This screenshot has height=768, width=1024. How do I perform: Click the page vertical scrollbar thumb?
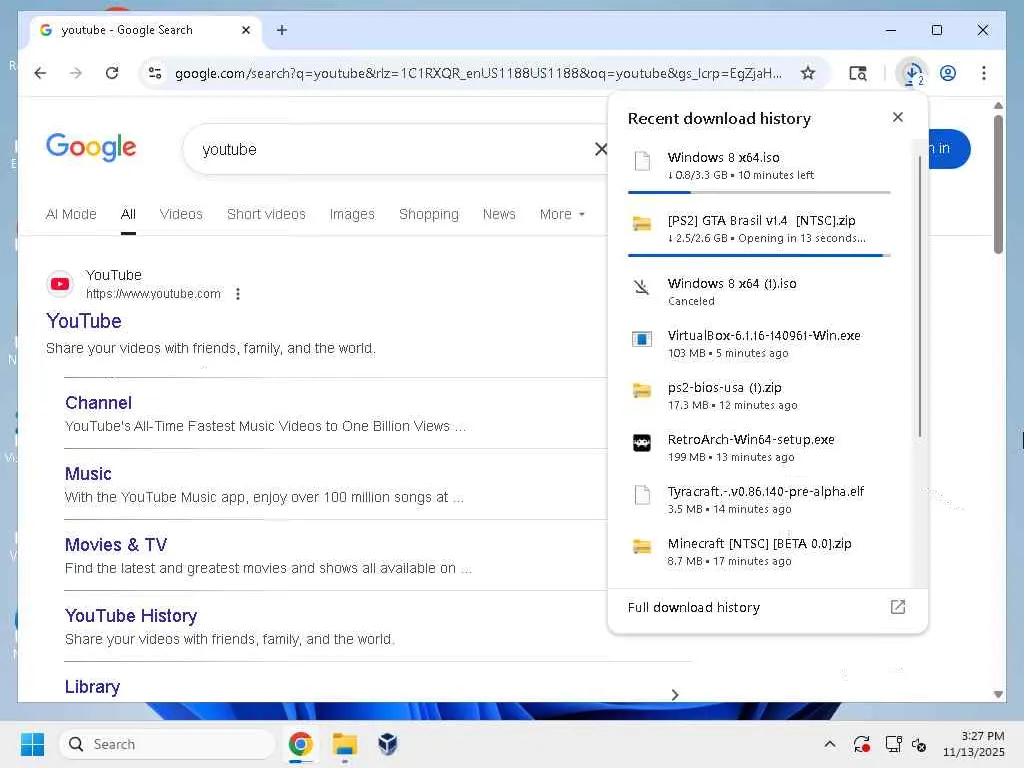(998, 184)
